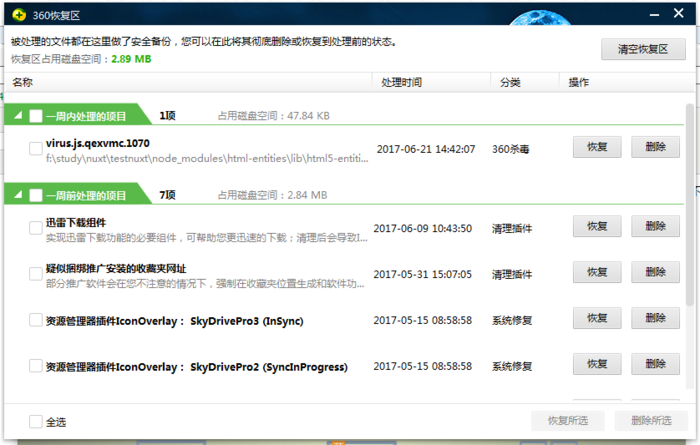Check the 一周内处理的项目 group checkbox
The width and height of the screenshot is (700, 445).
click(x=36, y=116)
